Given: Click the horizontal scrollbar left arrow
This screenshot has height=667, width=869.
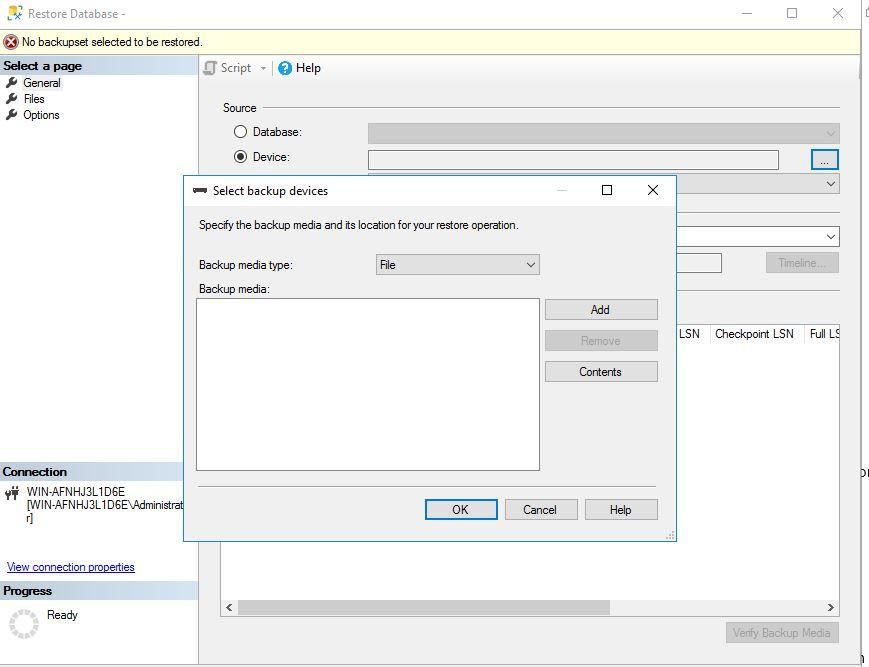Looking at the screenshot, I should [229, 608].
